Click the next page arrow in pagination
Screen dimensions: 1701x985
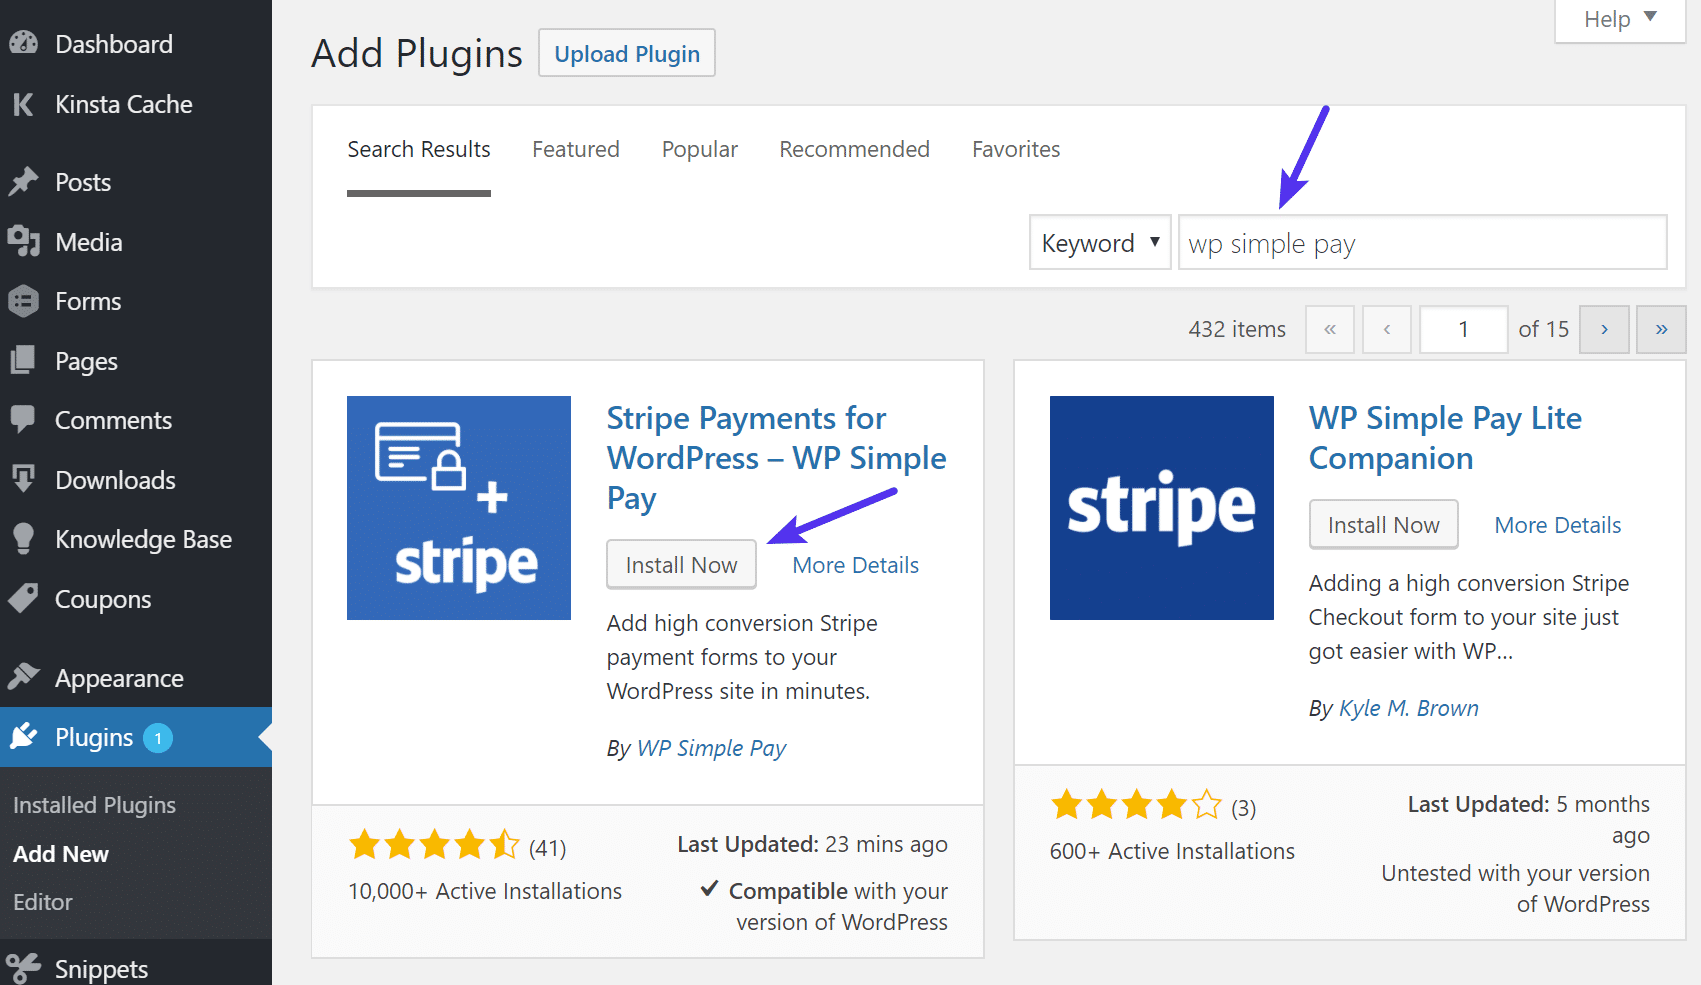coord(1604,329)
